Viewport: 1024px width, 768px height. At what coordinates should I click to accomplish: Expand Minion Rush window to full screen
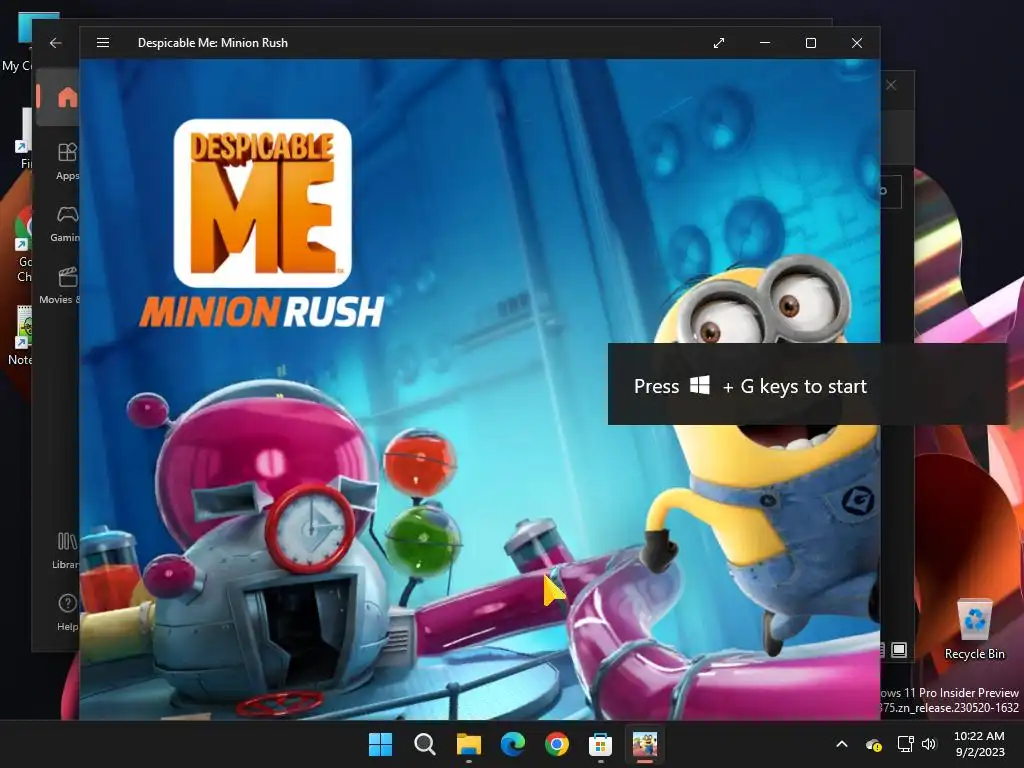point(719,43)
